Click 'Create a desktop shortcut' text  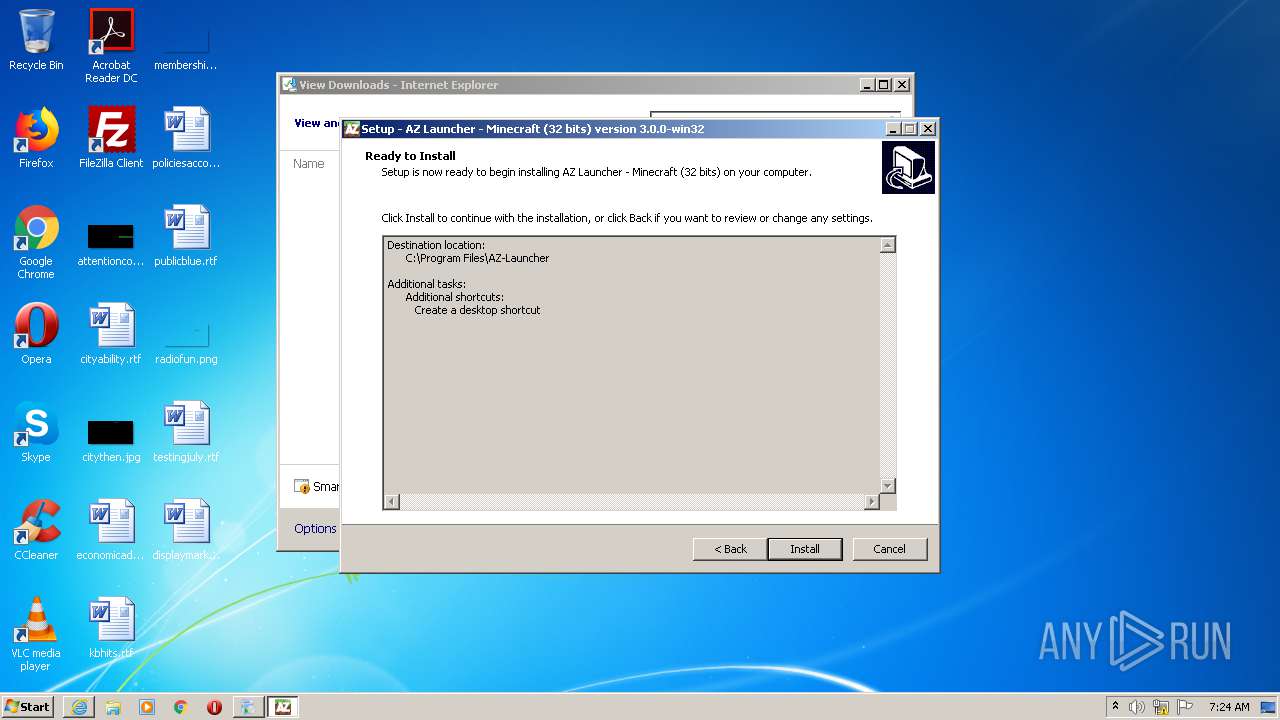477,310
